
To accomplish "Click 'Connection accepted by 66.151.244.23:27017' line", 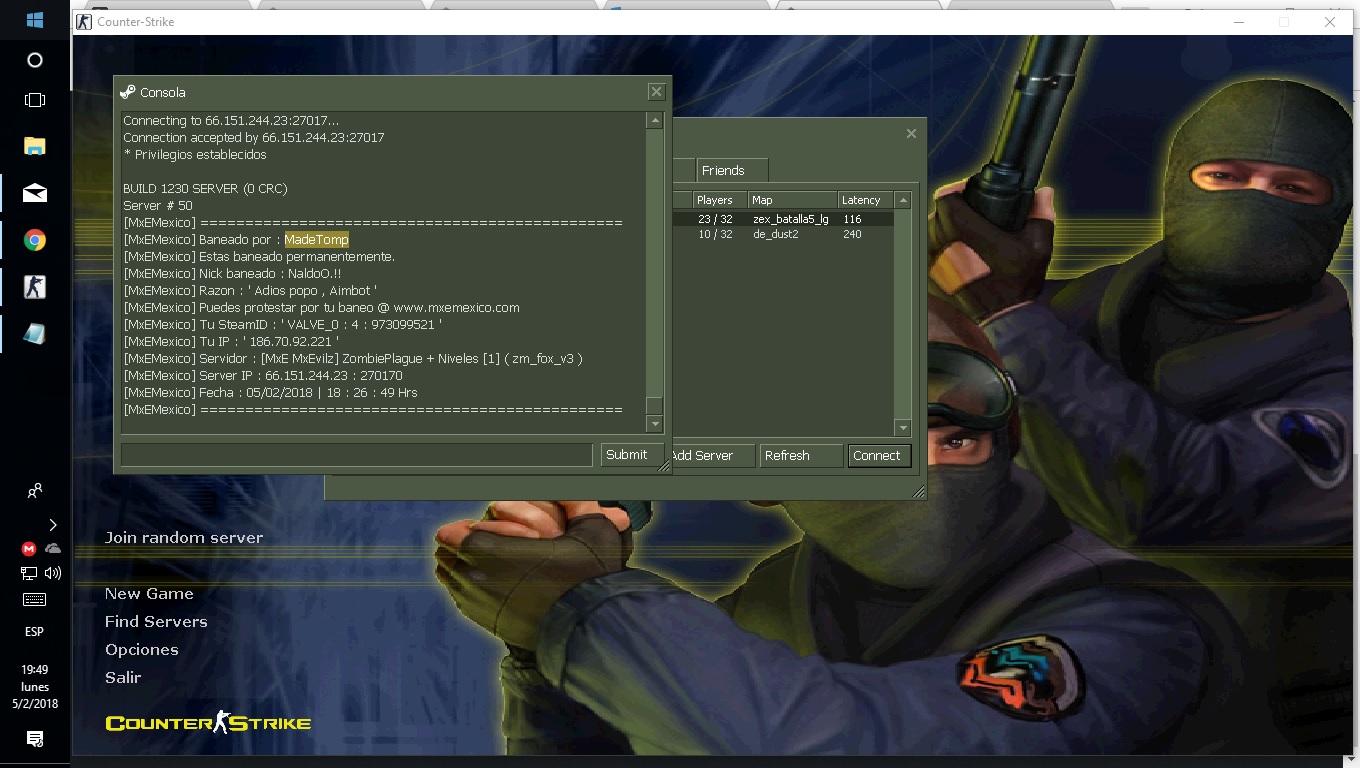I will (254, 138).
